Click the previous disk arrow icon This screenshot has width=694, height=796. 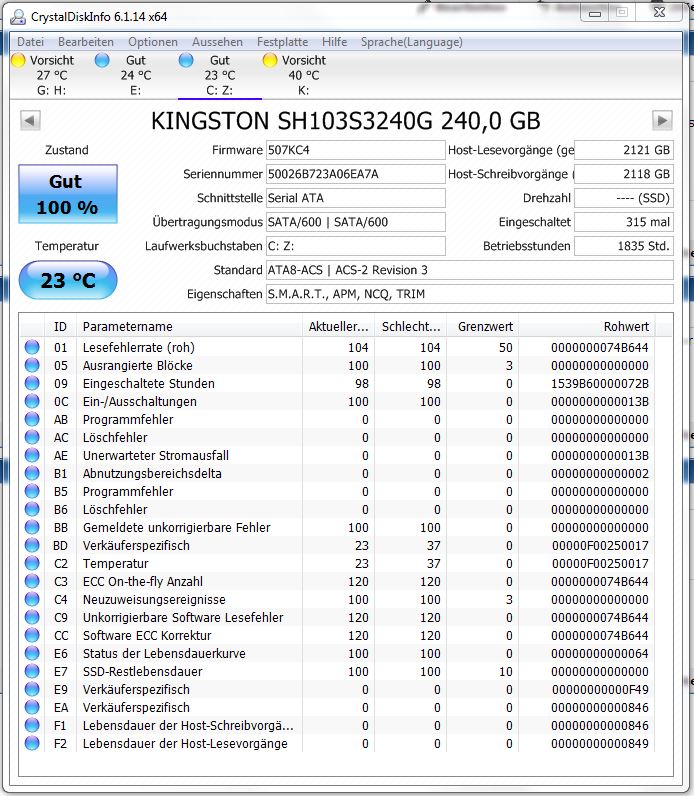click(x=30, y=121)
